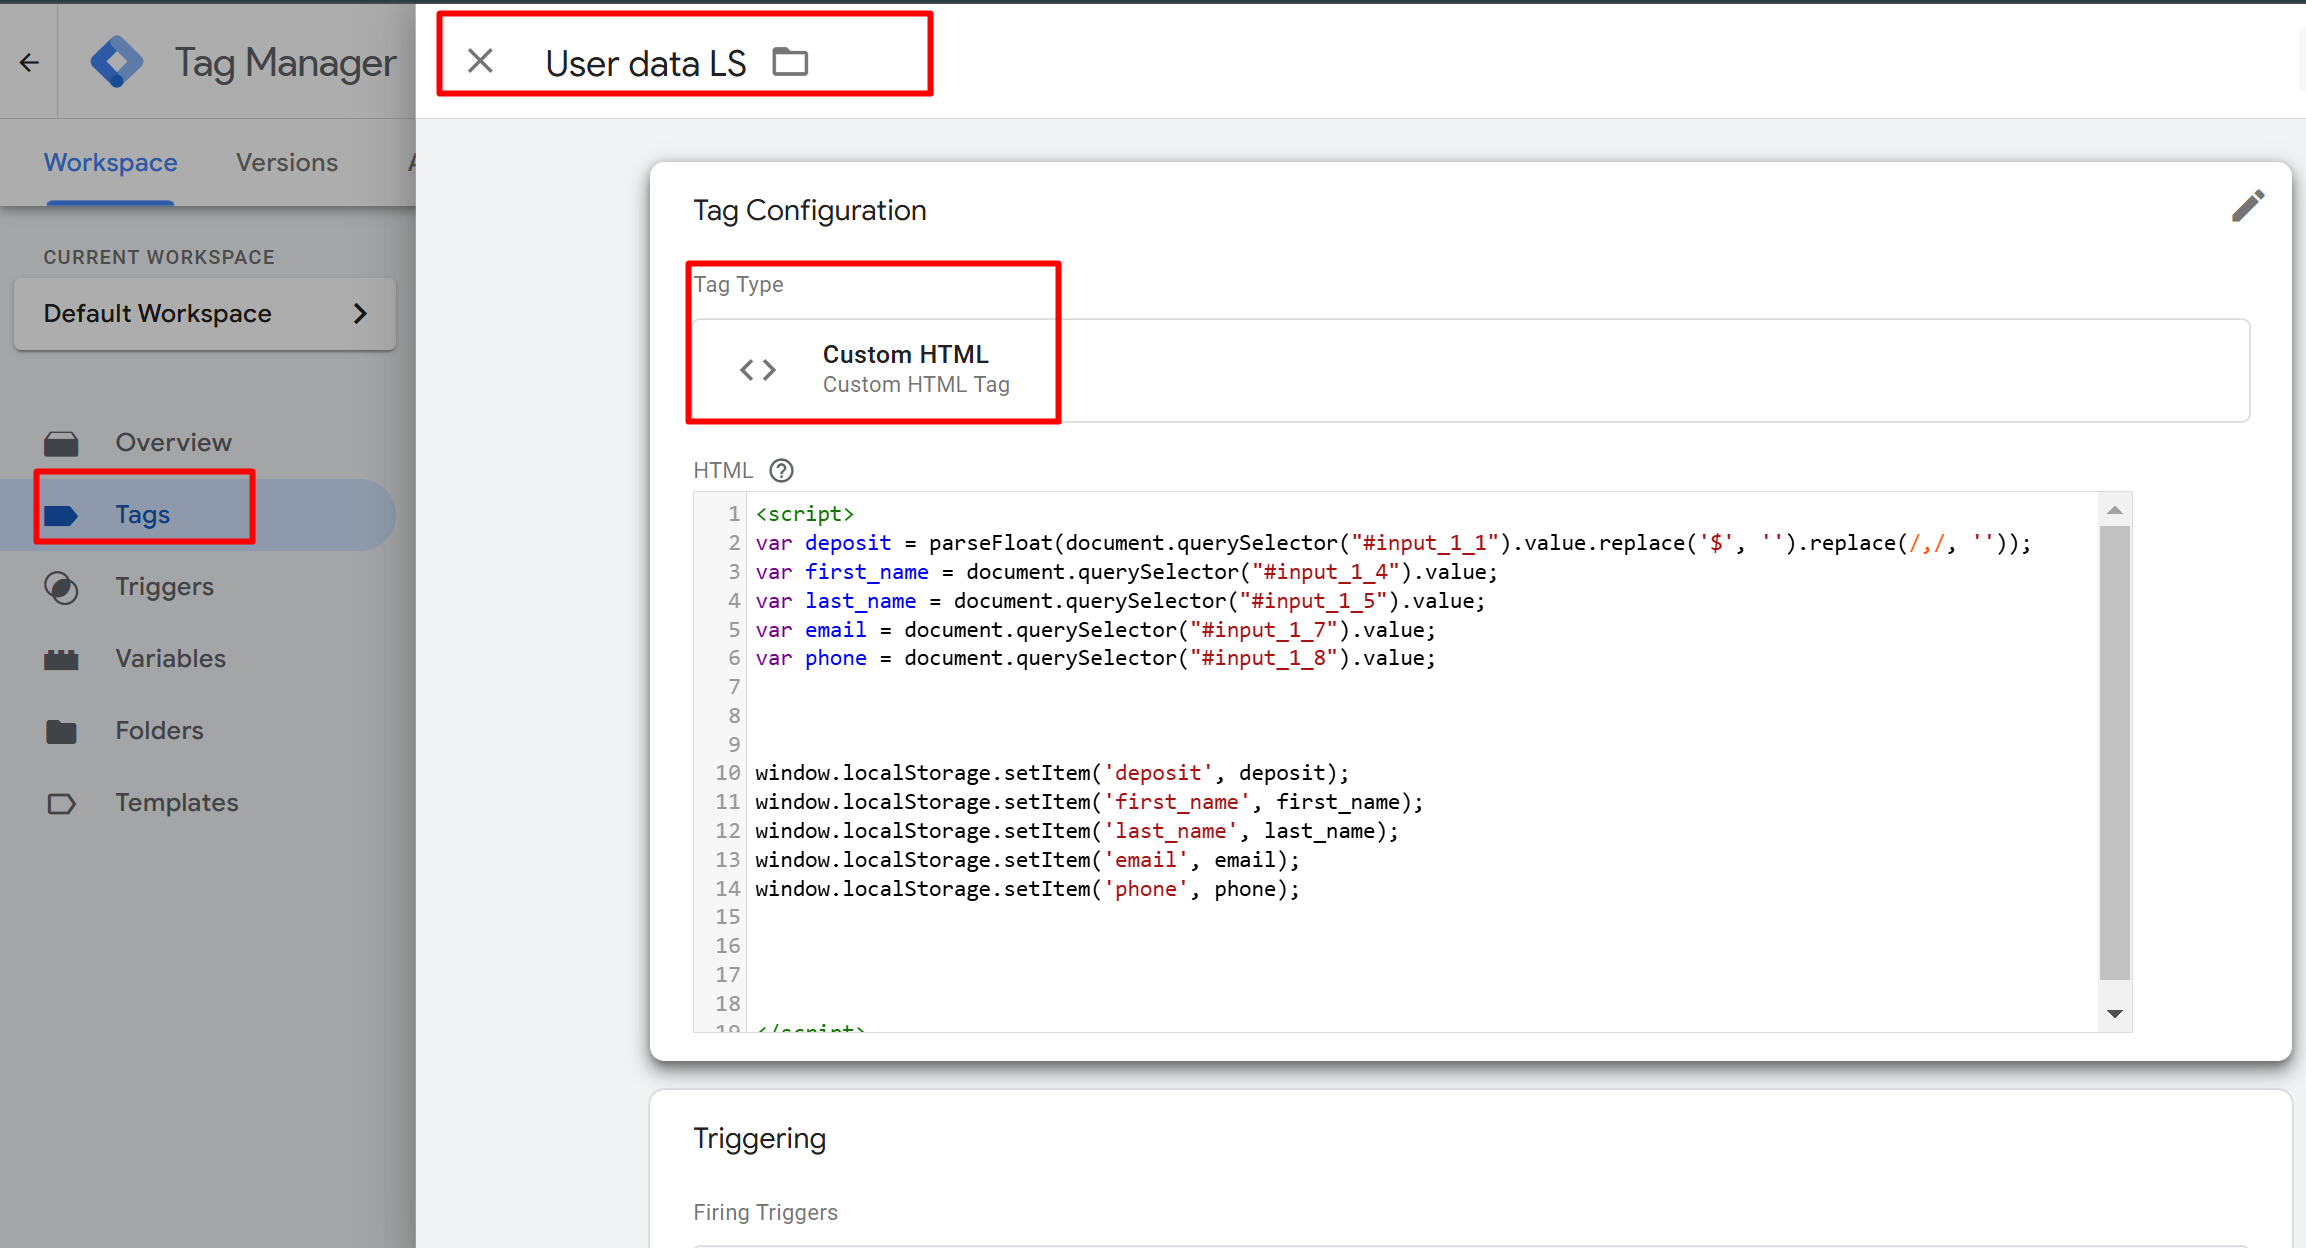The width and height of the screenshot is (2306, 1248).
Task: Select Tags in the sidebar
Action: 142,514
